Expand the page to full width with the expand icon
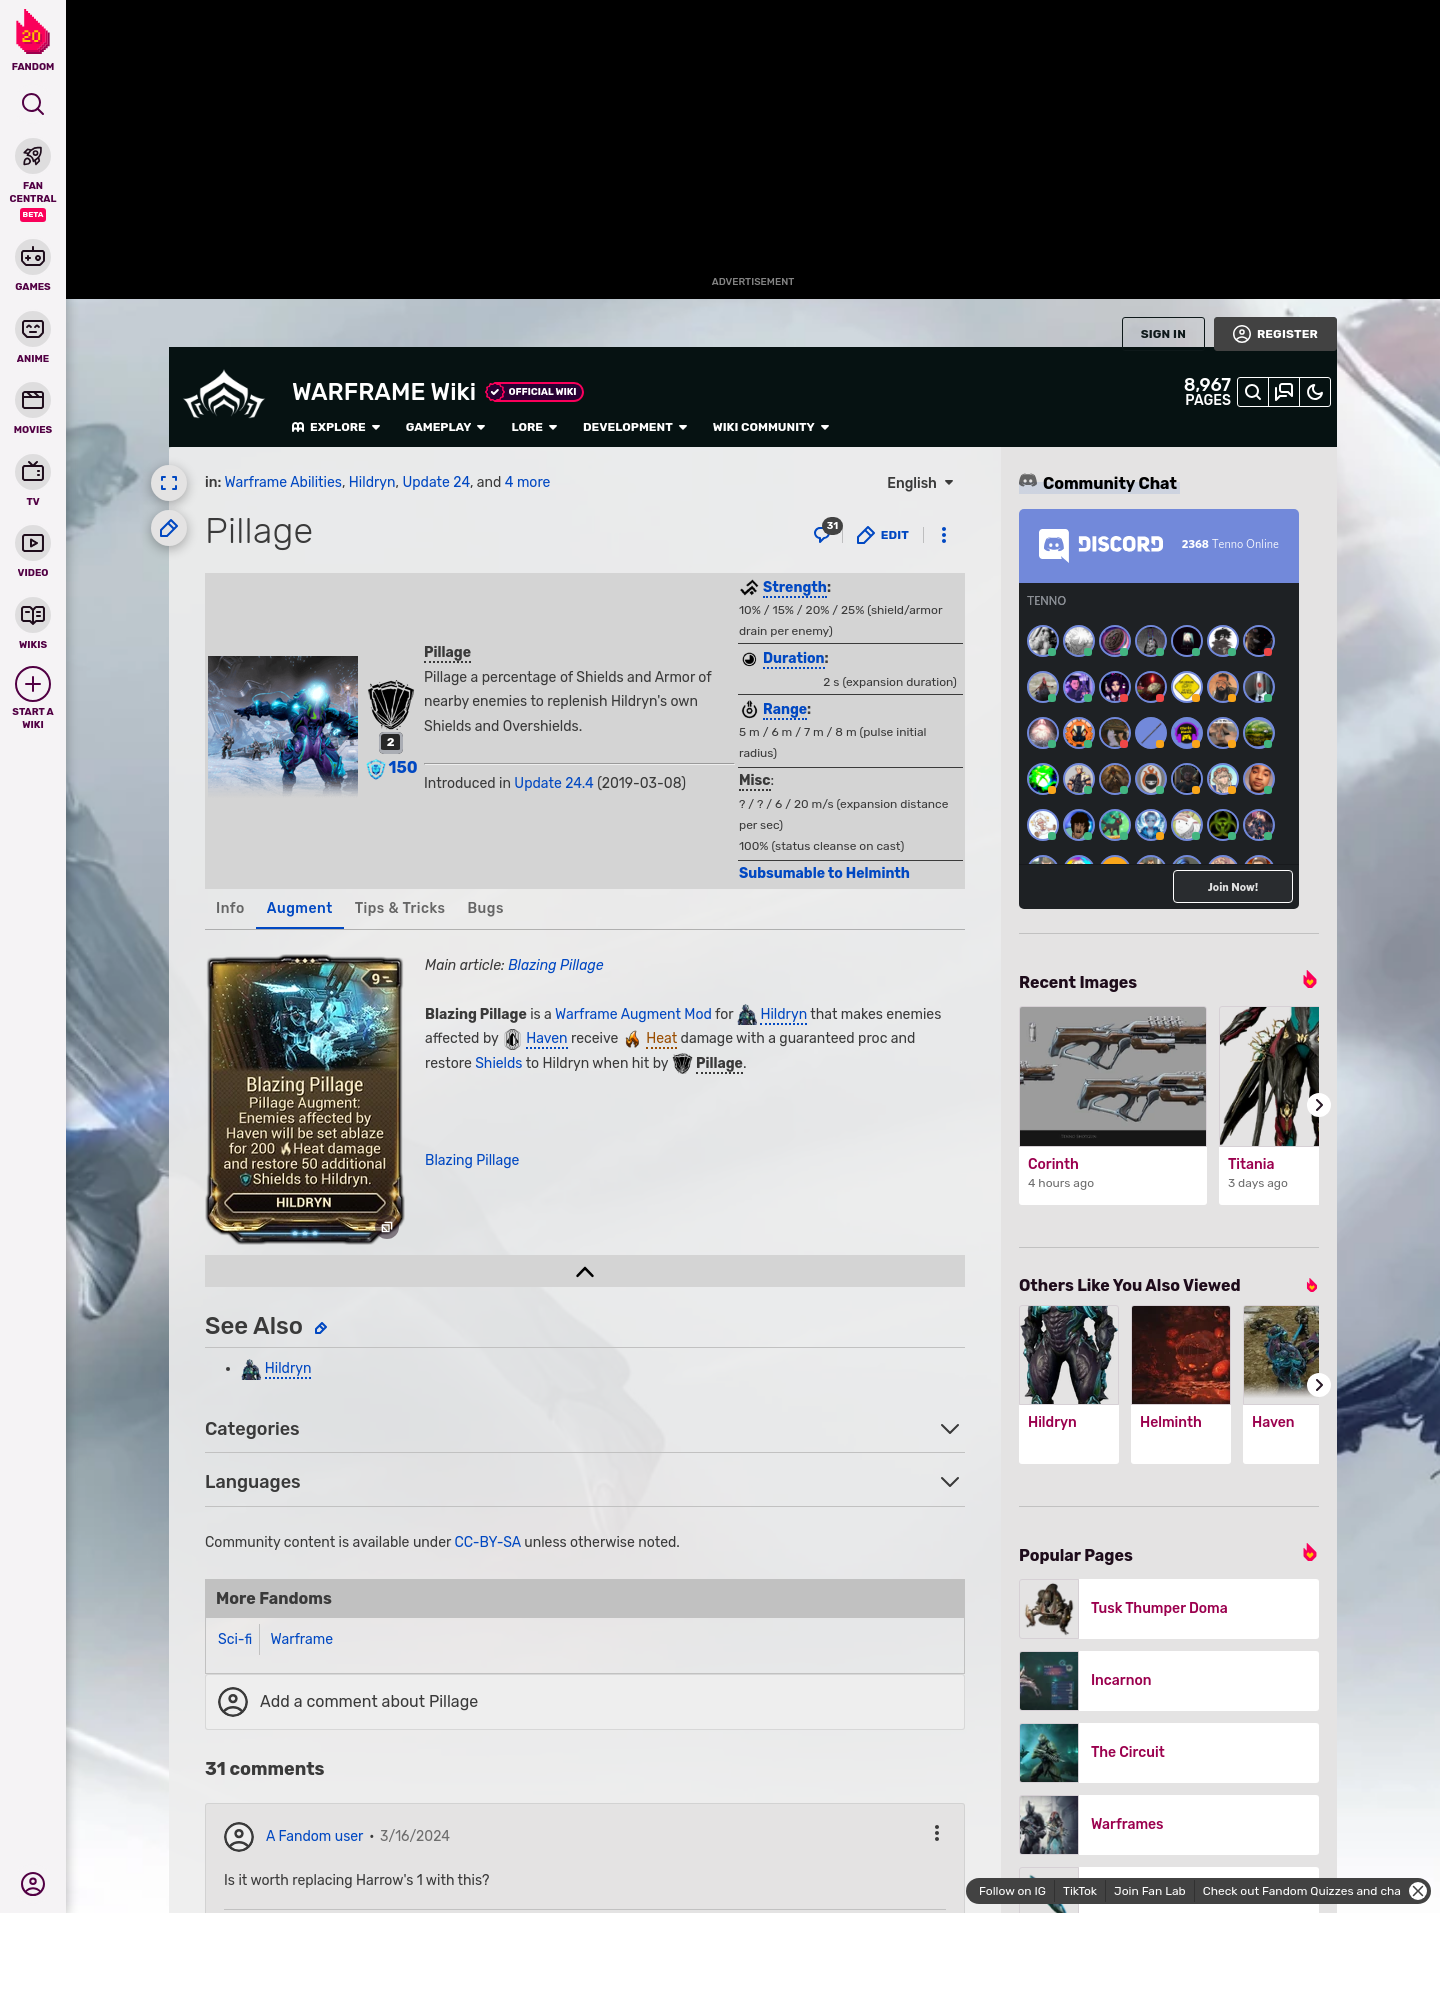 169,483
